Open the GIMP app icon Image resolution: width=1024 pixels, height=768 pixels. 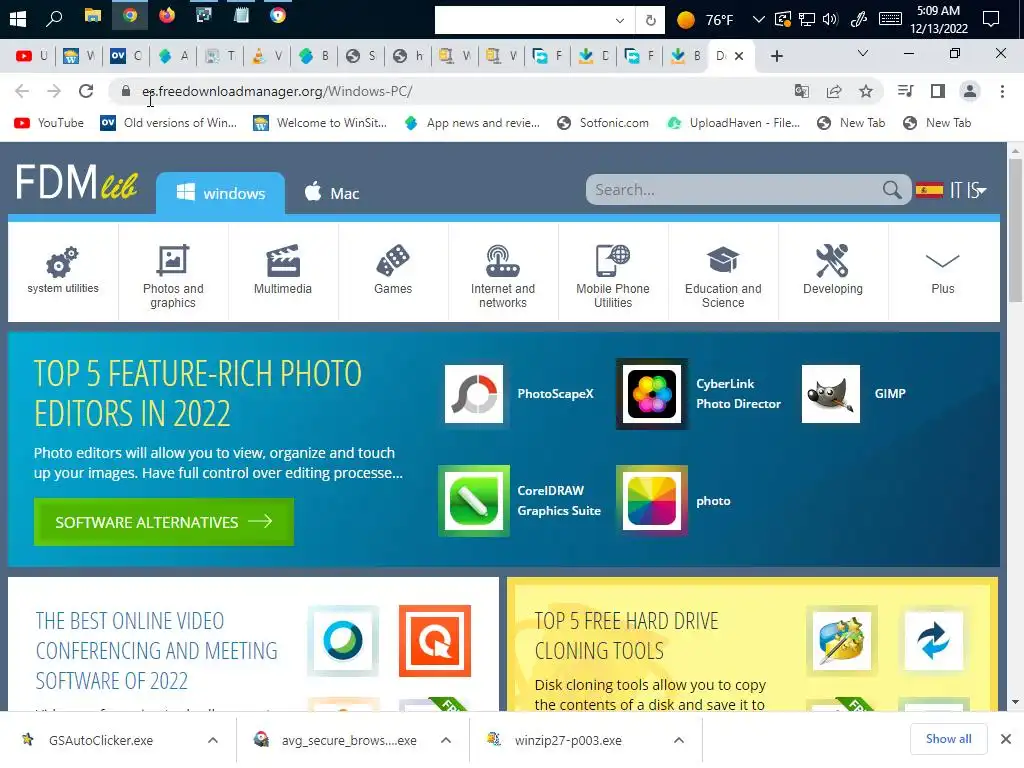coord(831,394)
